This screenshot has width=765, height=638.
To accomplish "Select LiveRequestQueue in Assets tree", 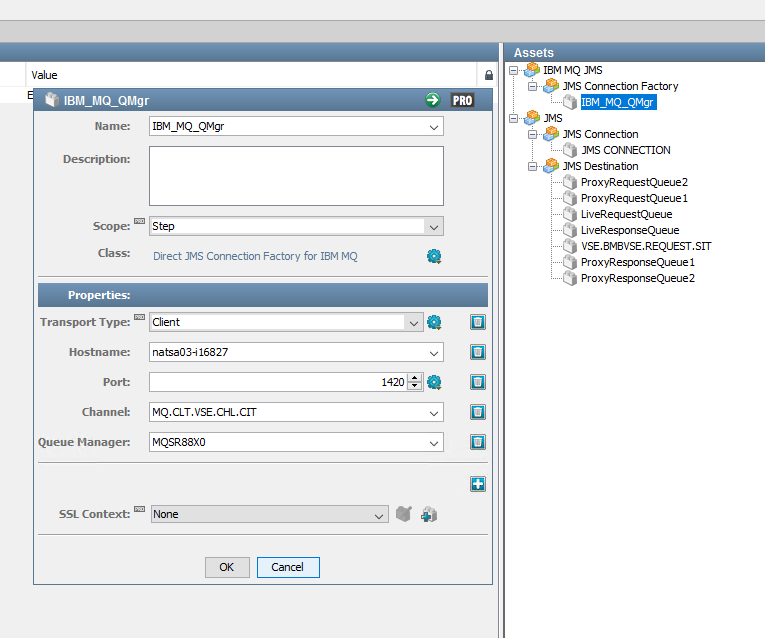I will (x=626, y=215).
